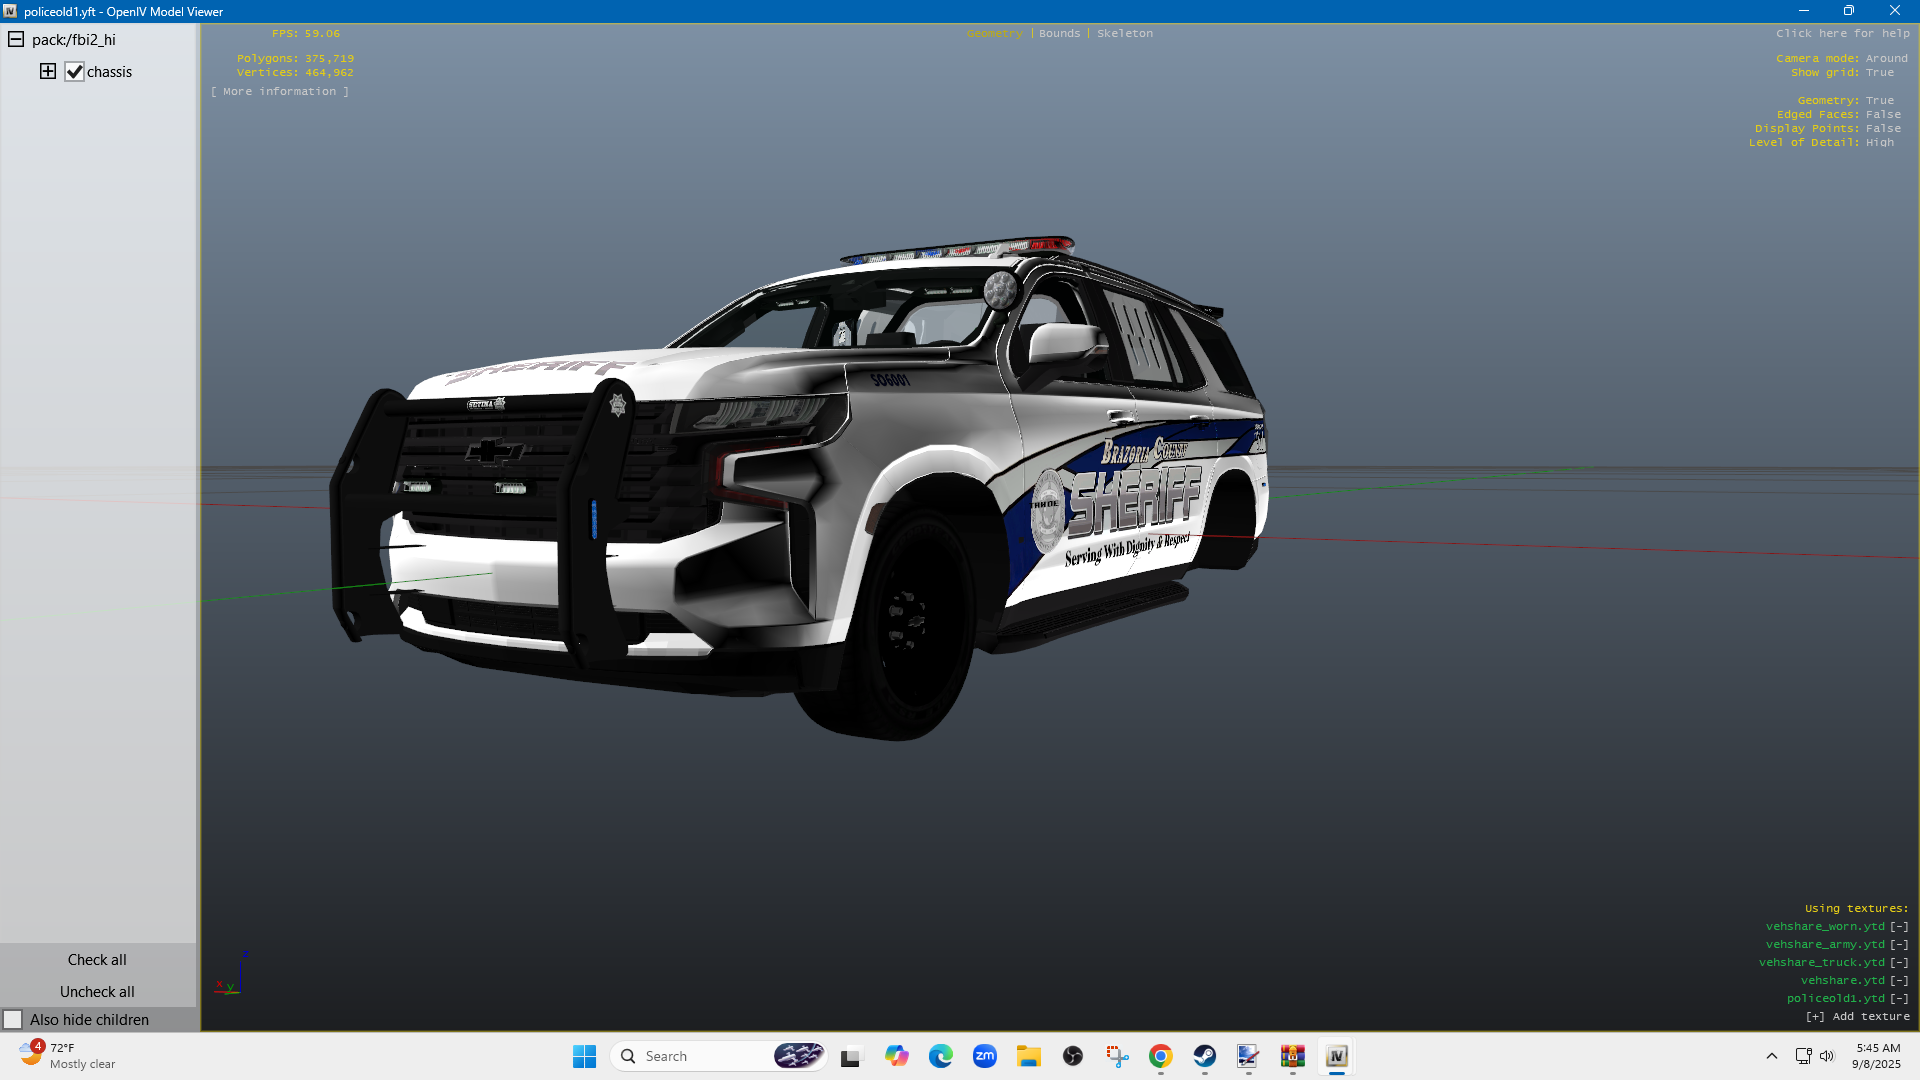This screenshot has height=1080, width=1920.
Task: Toggle the Edged Faces setting value
Action: point(1883,114)
